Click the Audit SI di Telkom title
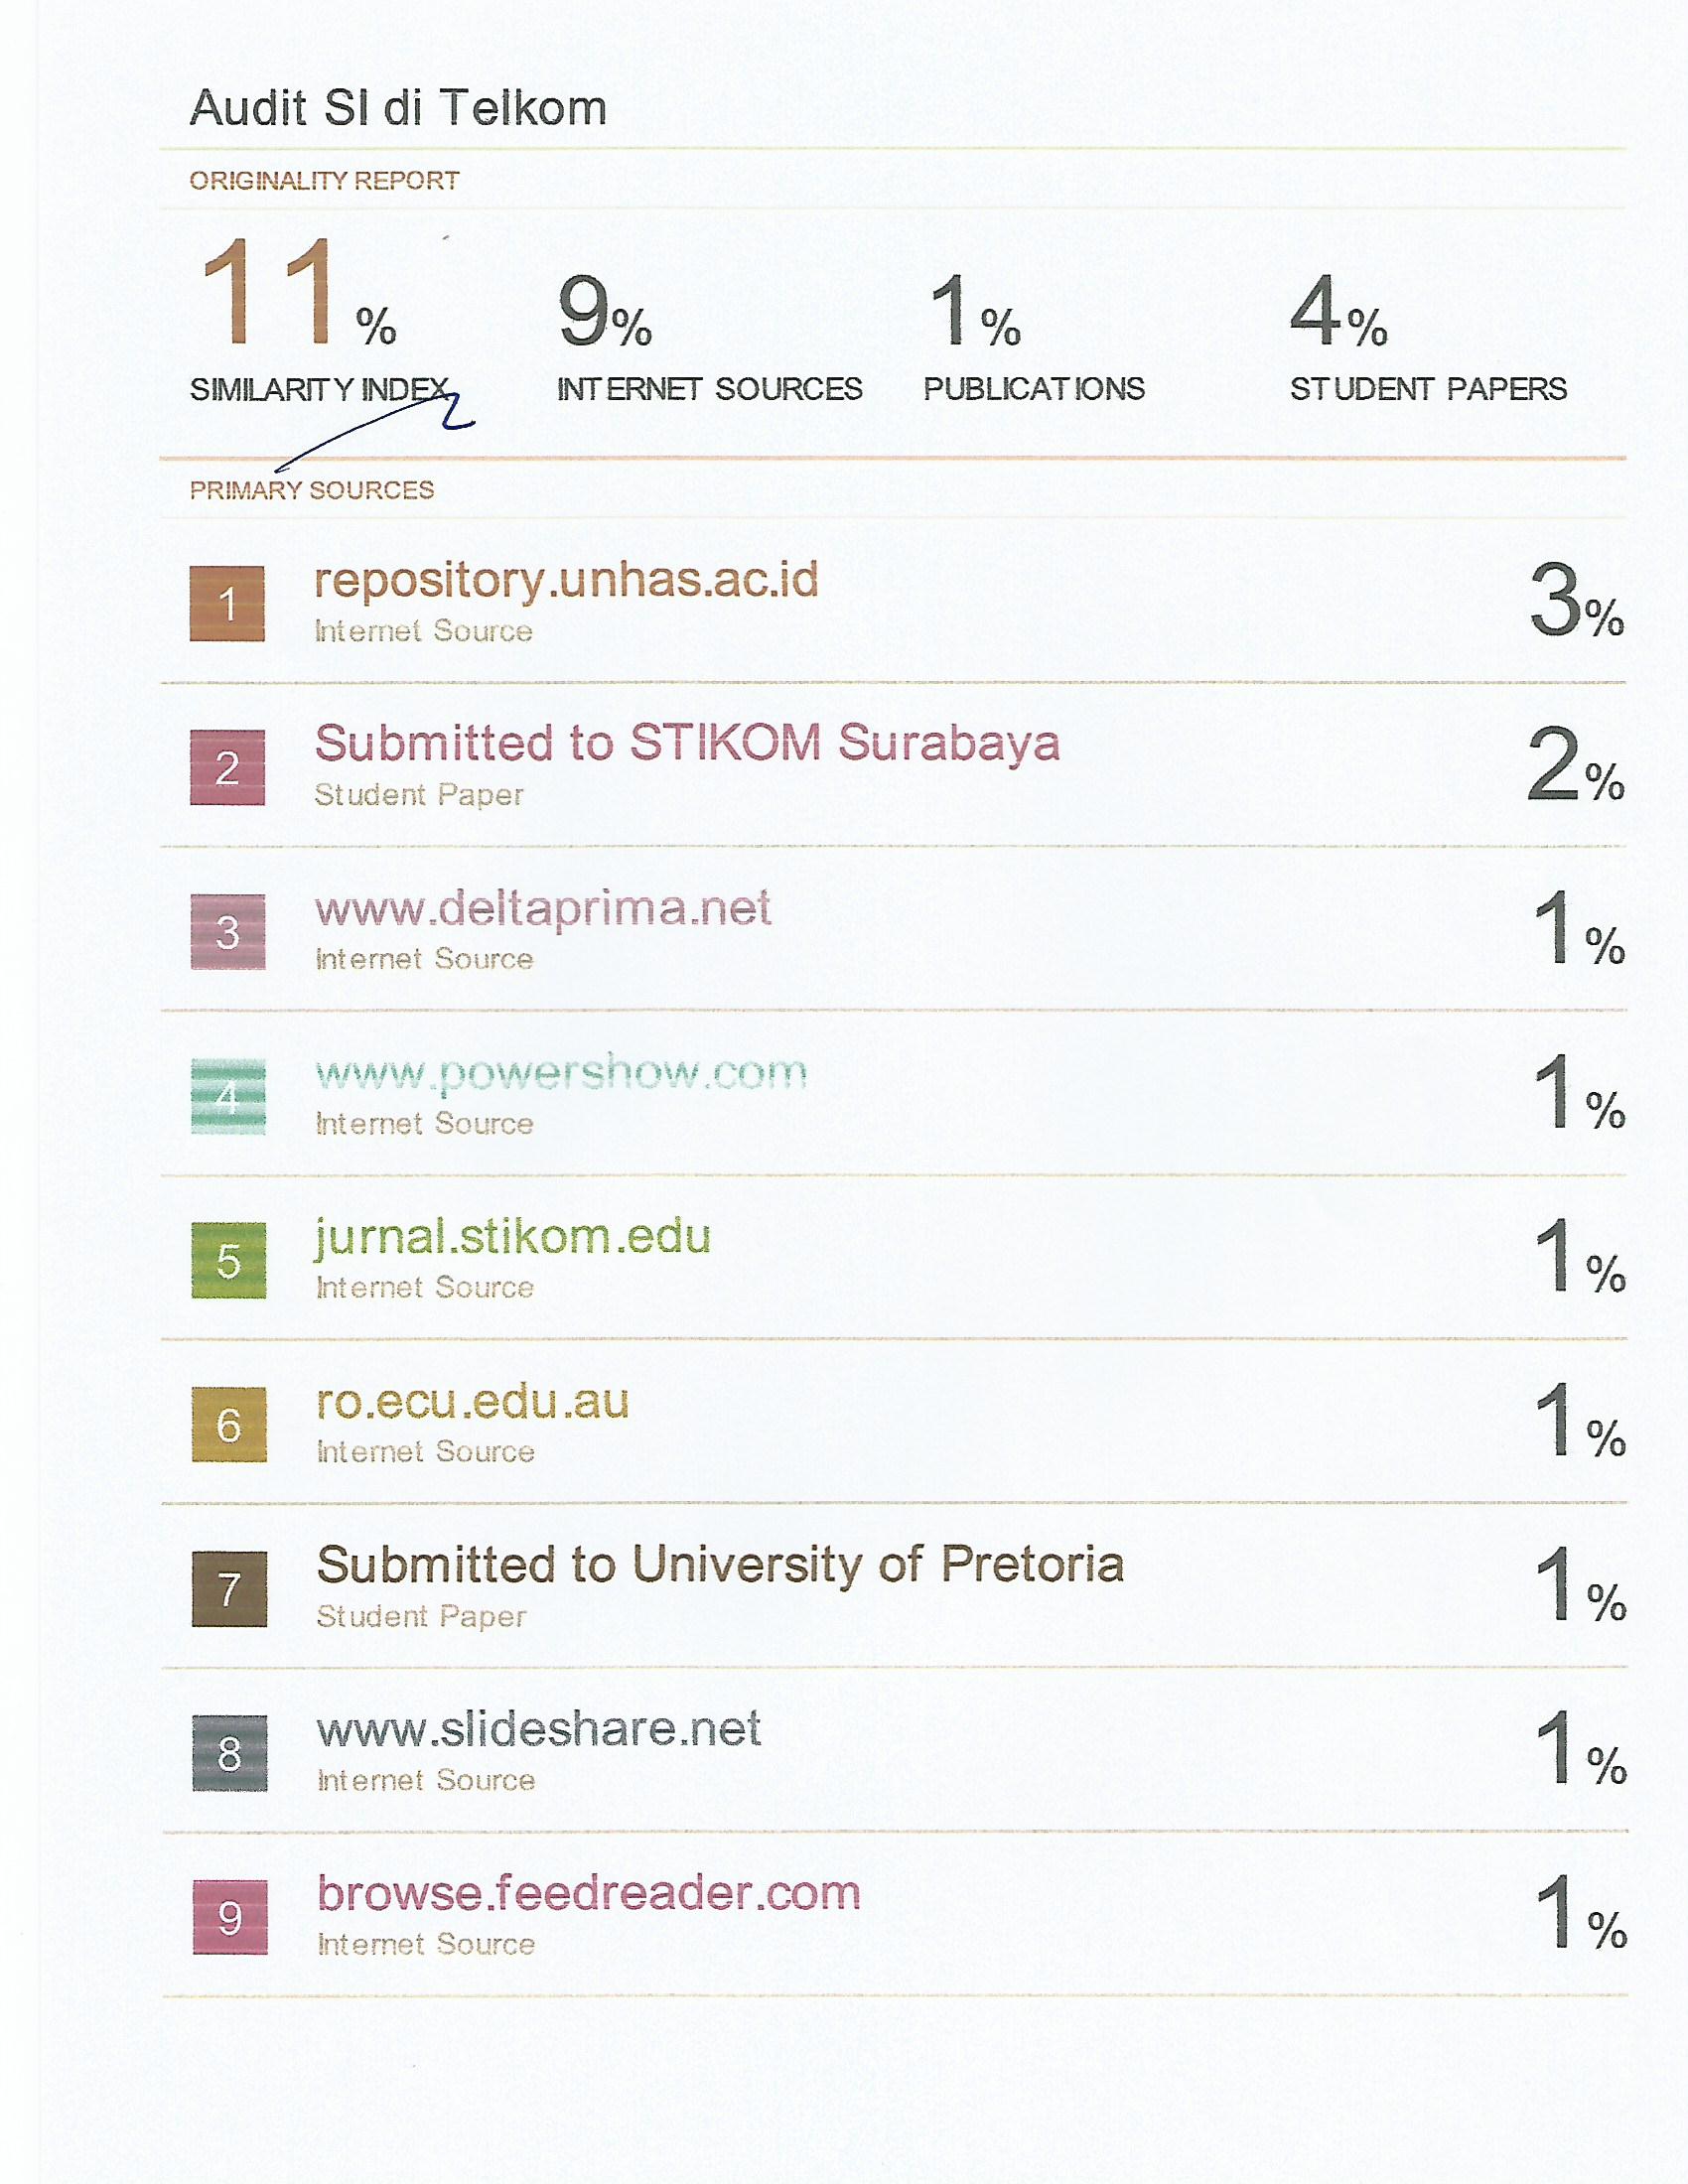The height and width of the screenshot is (2184, 1688). pyautogui.click(x=398, y=108)
